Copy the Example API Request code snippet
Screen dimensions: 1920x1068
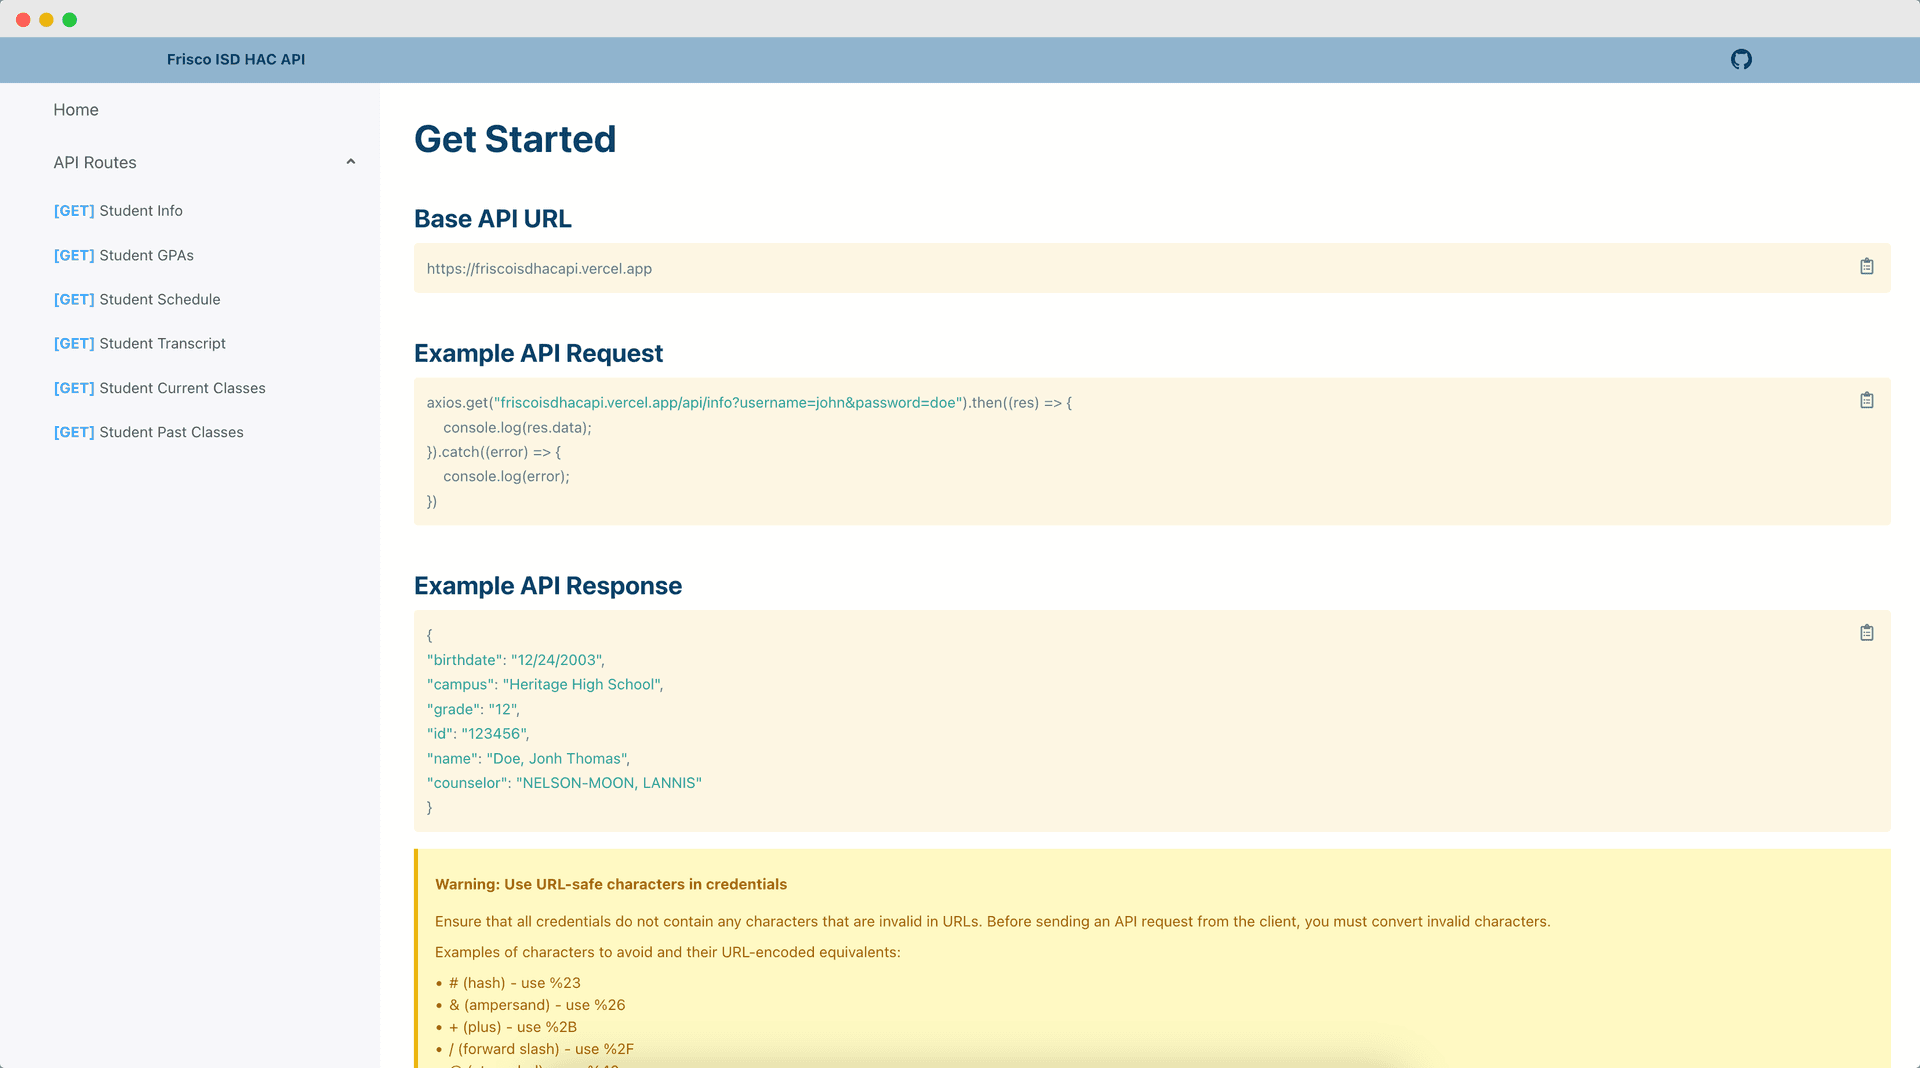pyautogui.click(x=1866, y=399)
